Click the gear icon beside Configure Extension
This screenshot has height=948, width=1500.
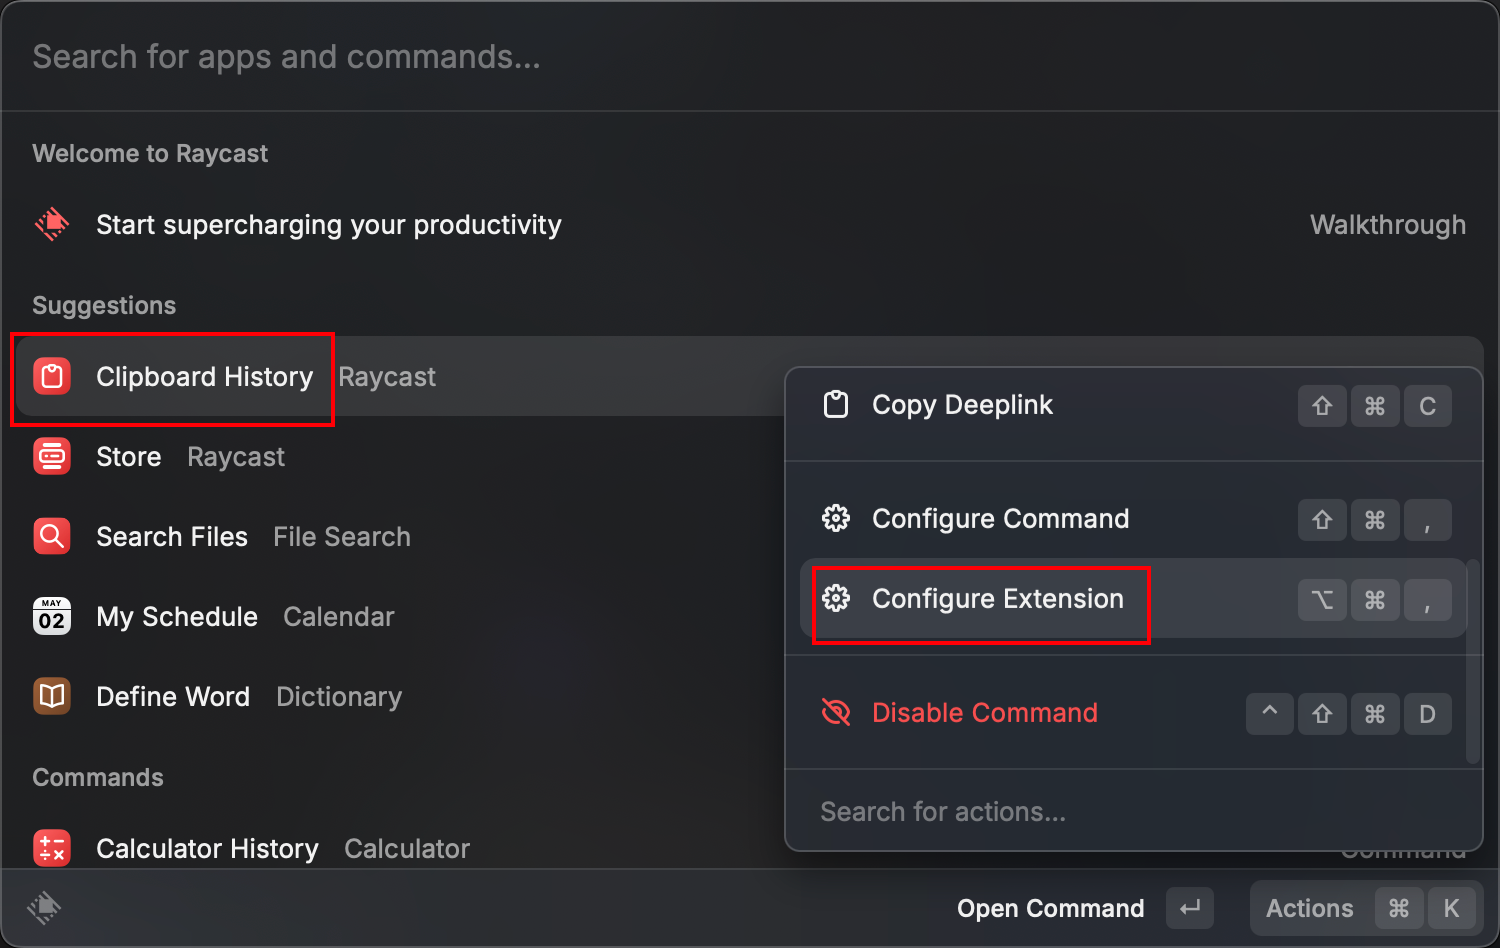(x=836, y=598)
